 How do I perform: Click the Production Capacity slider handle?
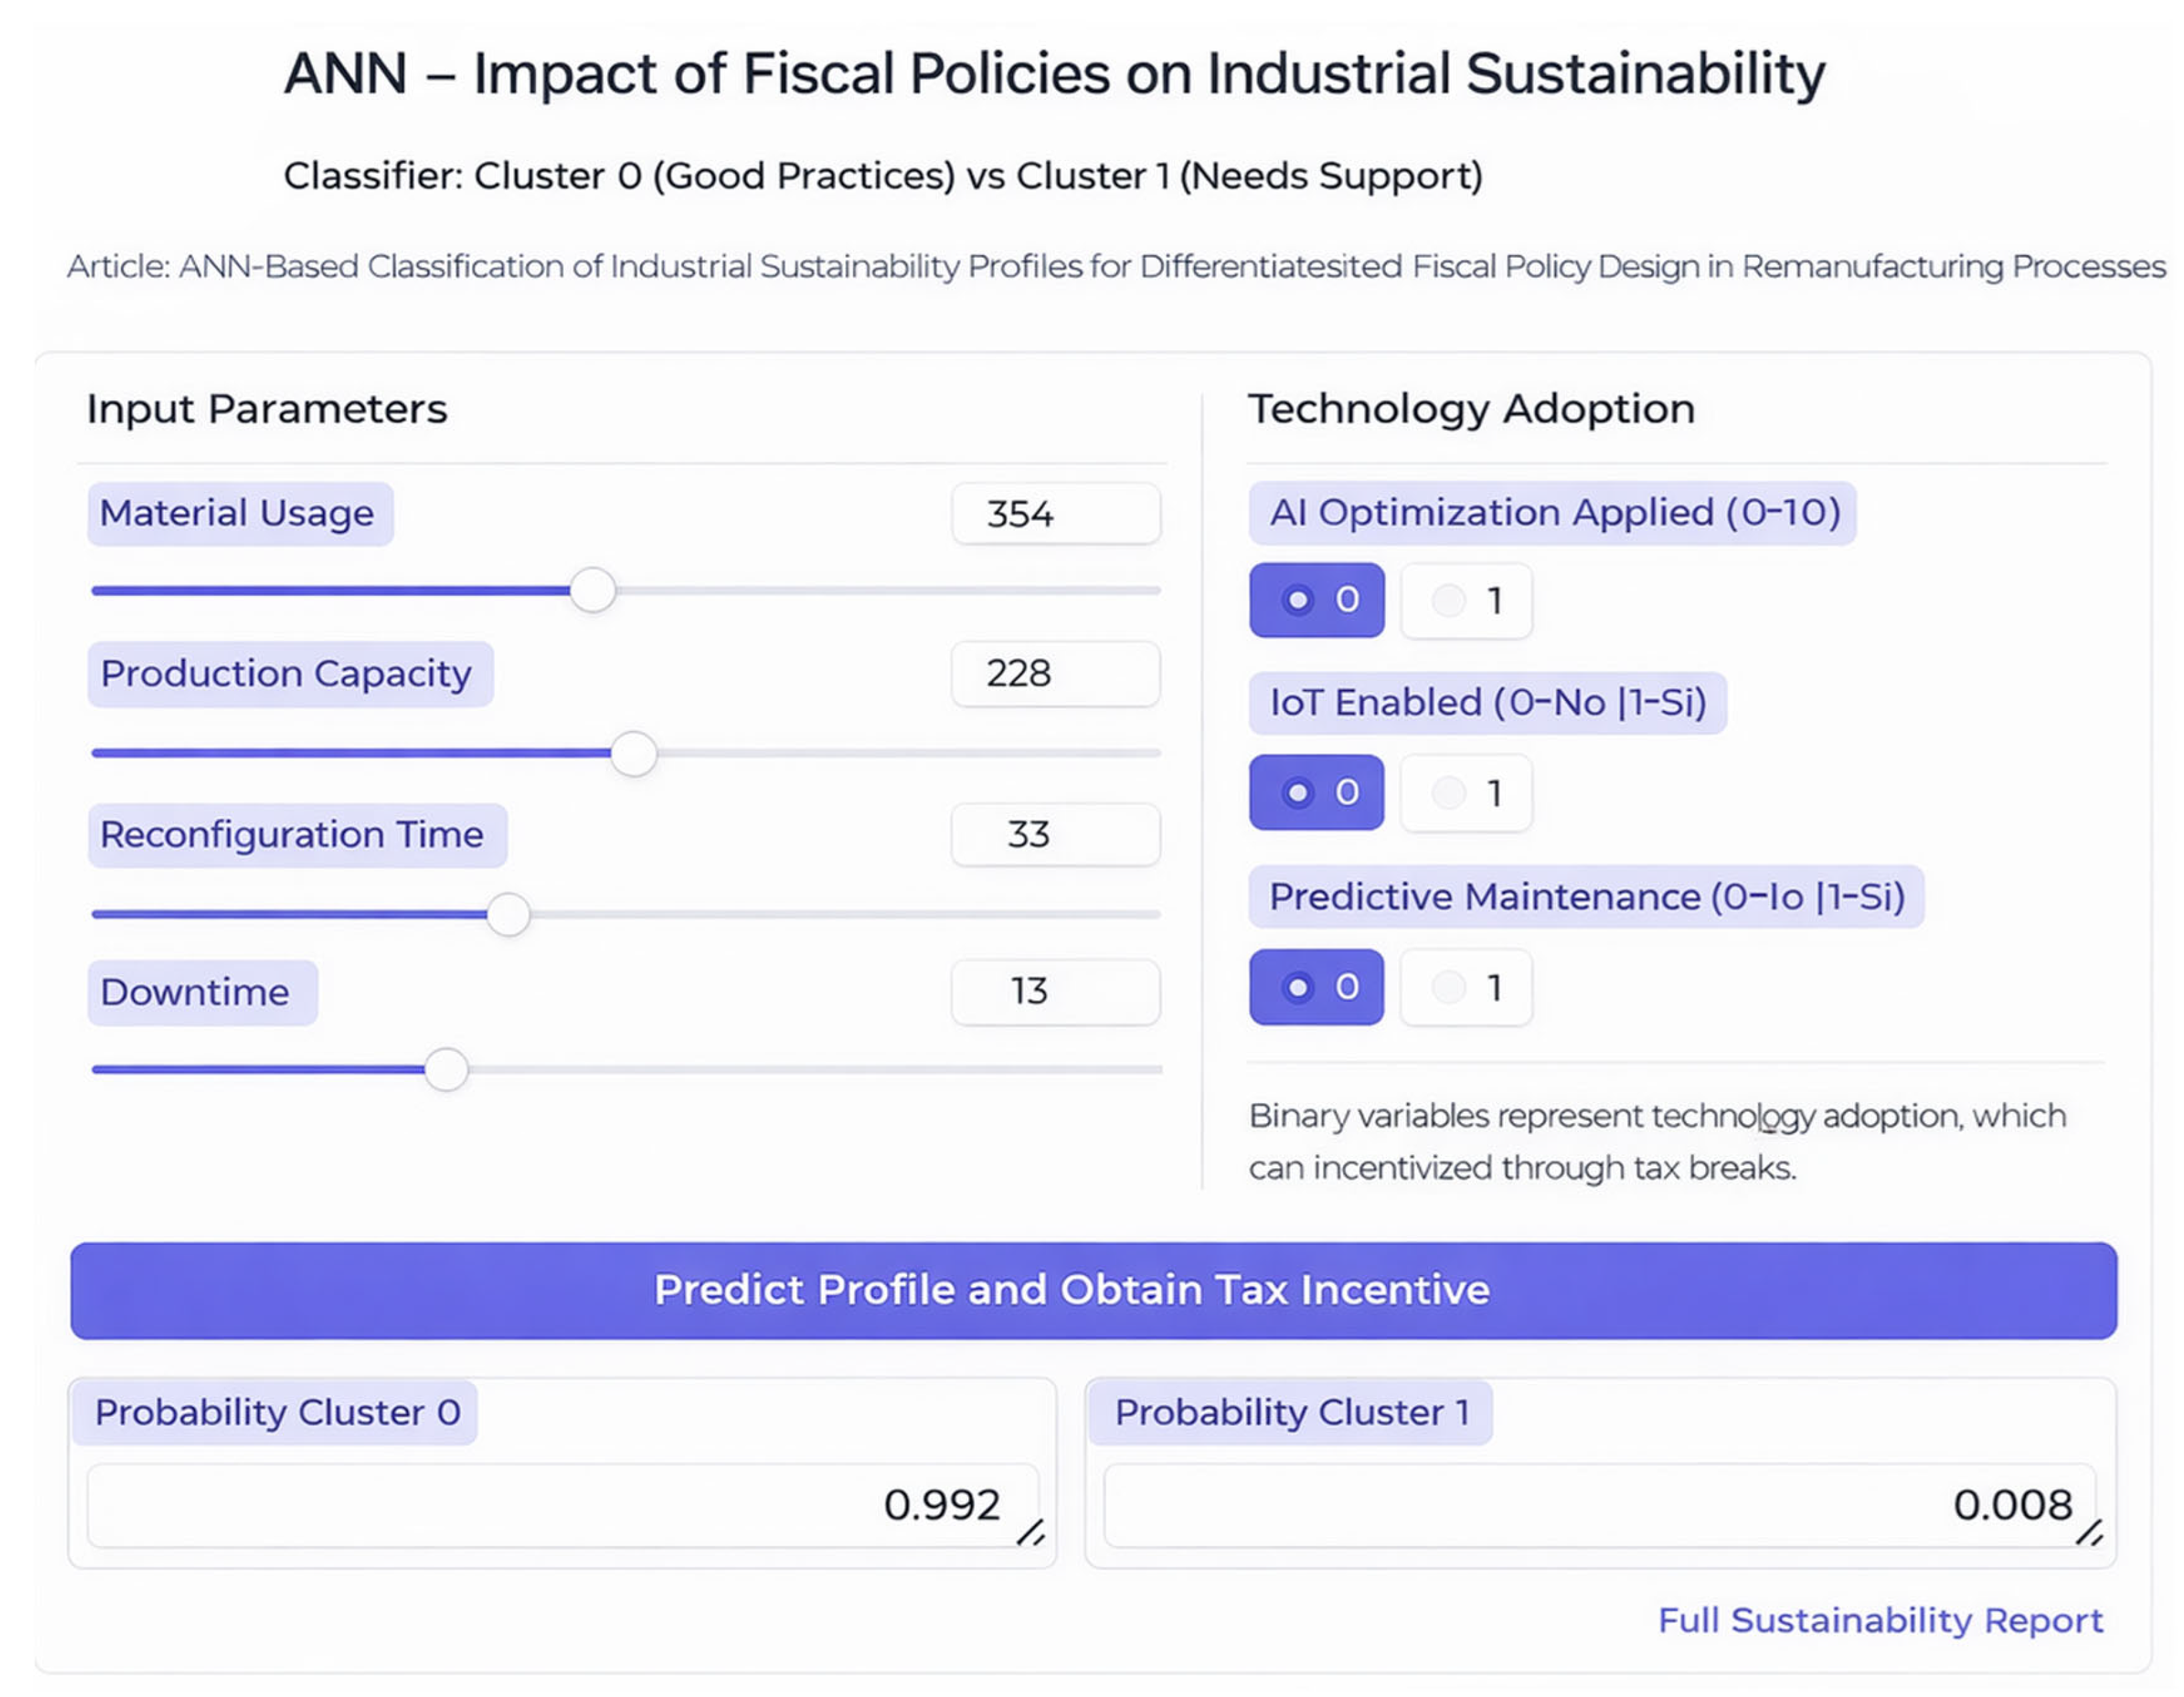[x=633, y=753]
